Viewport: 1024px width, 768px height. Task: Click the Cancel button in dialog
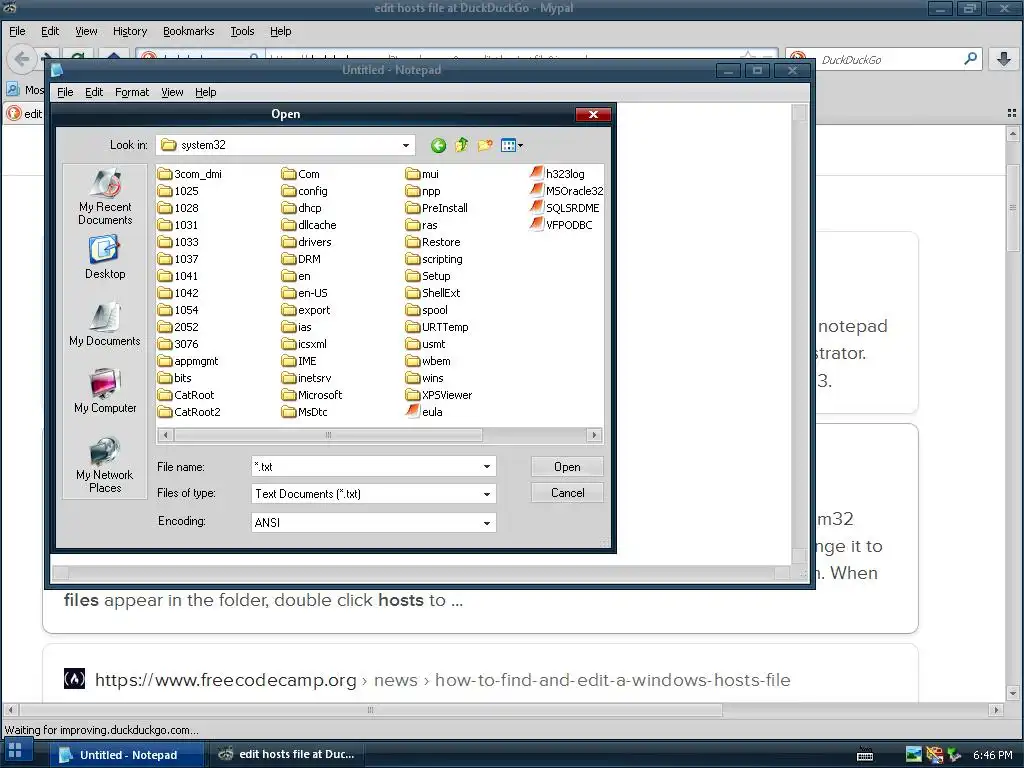point(567,492)
